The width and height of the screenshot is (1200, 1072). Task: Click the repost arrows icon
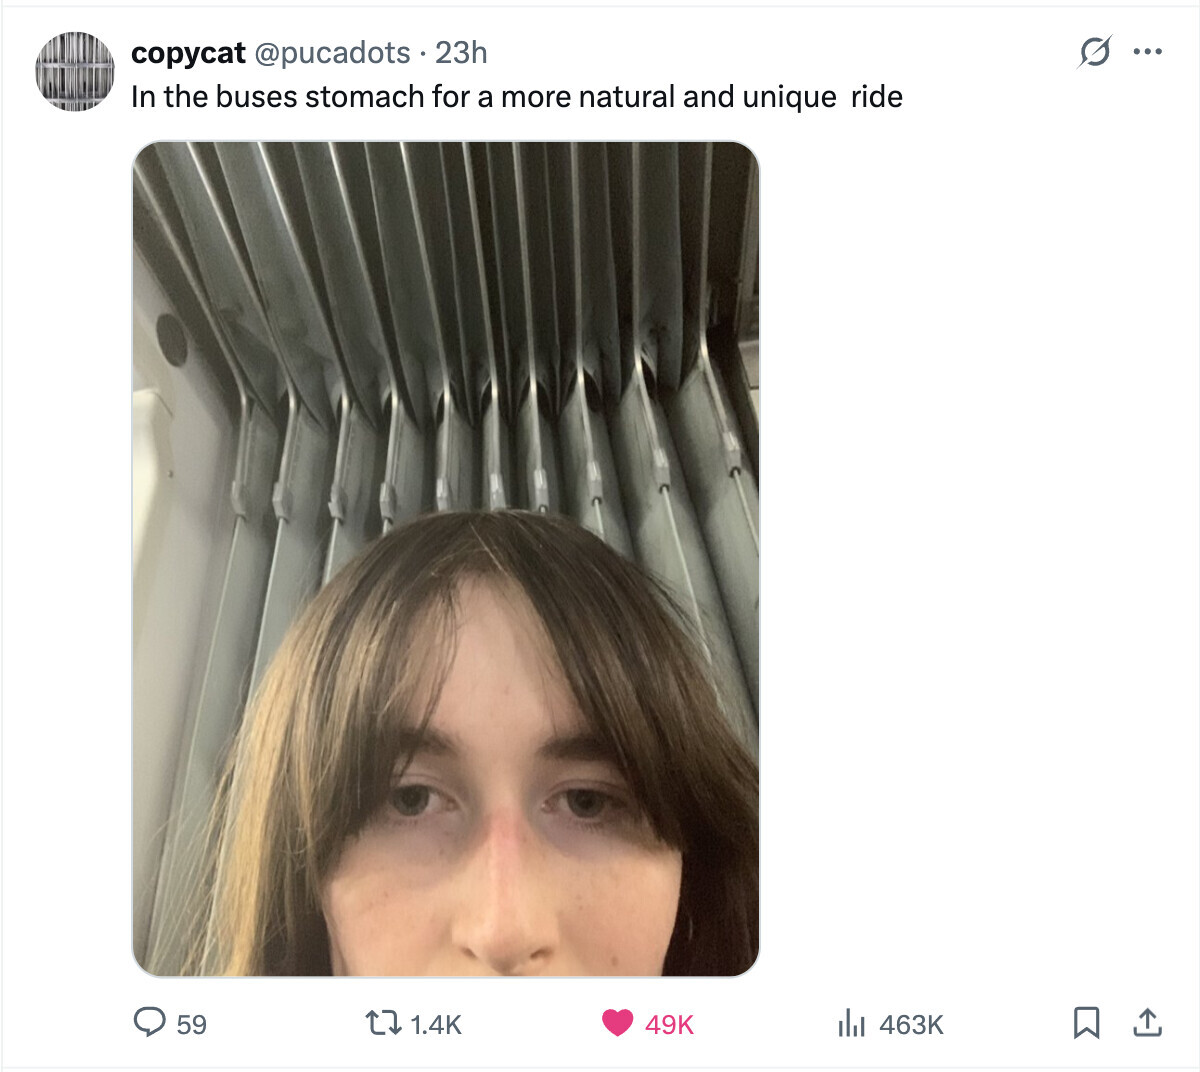pyautogui.click(x=382, y=1022)
